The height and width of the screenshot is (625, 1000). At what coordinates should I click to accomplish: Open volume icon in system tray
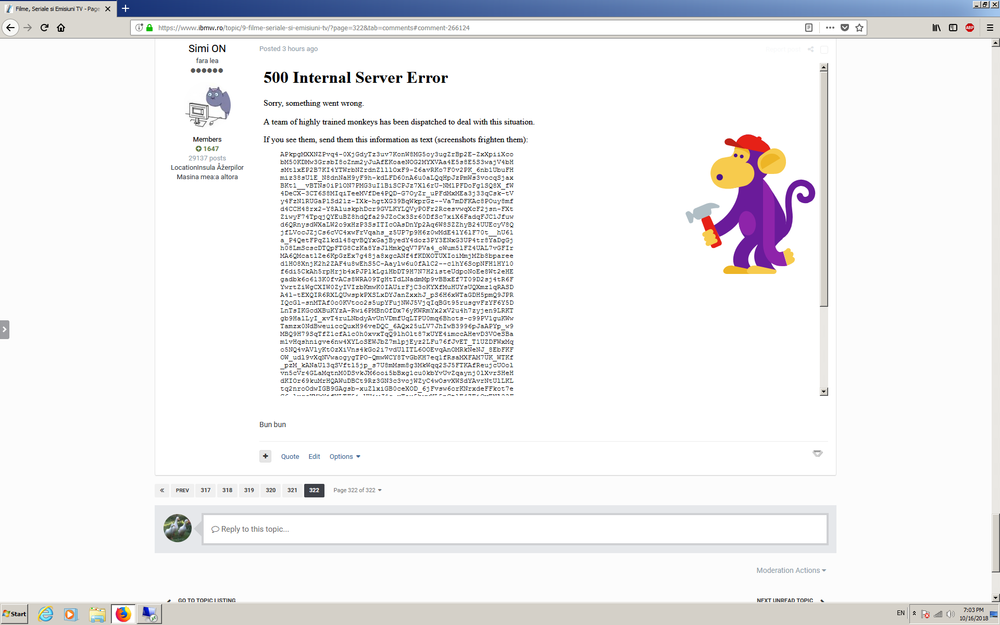point(950,614)
